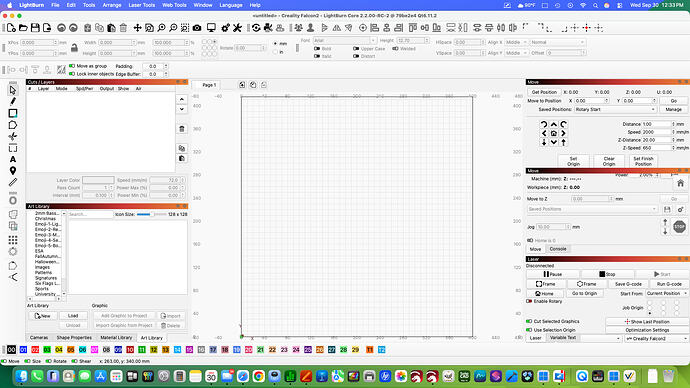Open Saved Positions Rotary Start dropdown
Viewport: 690px width, 388px height.
(x=615, y=109)
